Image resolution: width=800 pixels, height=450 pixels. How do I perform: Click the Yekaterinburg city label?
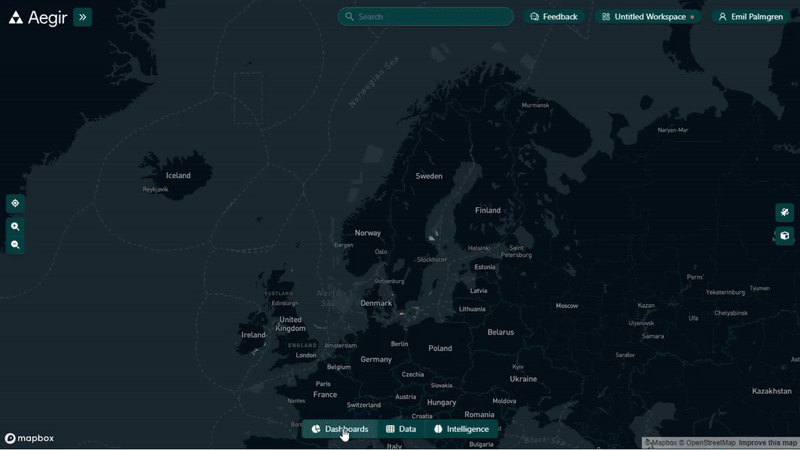pos(725,293)
